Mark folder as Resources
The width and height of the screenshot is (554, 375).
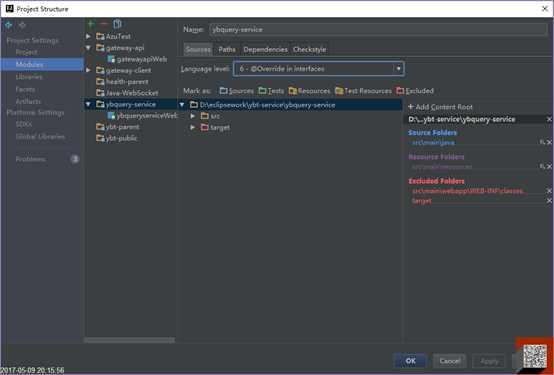309,91
